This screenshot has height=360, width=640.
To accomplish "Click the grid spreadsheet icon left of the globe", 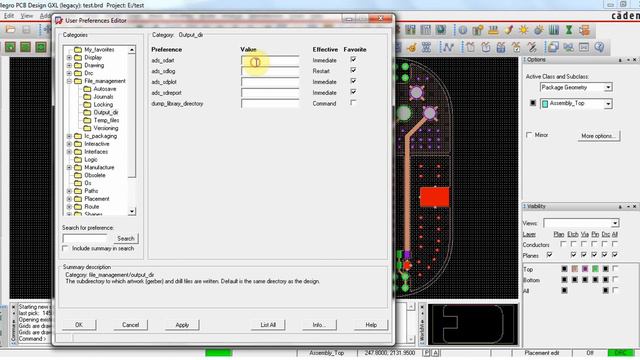I will pos(426,30).
